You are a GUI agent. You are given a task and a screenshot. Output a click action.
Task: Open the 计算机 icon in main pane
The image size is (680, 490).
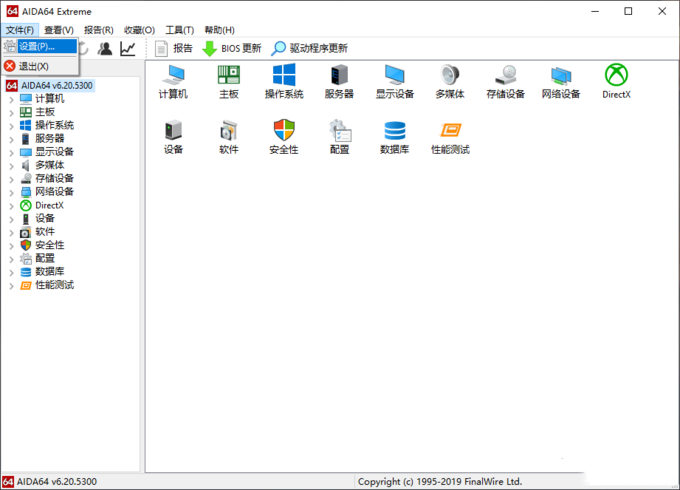(173, 82)
